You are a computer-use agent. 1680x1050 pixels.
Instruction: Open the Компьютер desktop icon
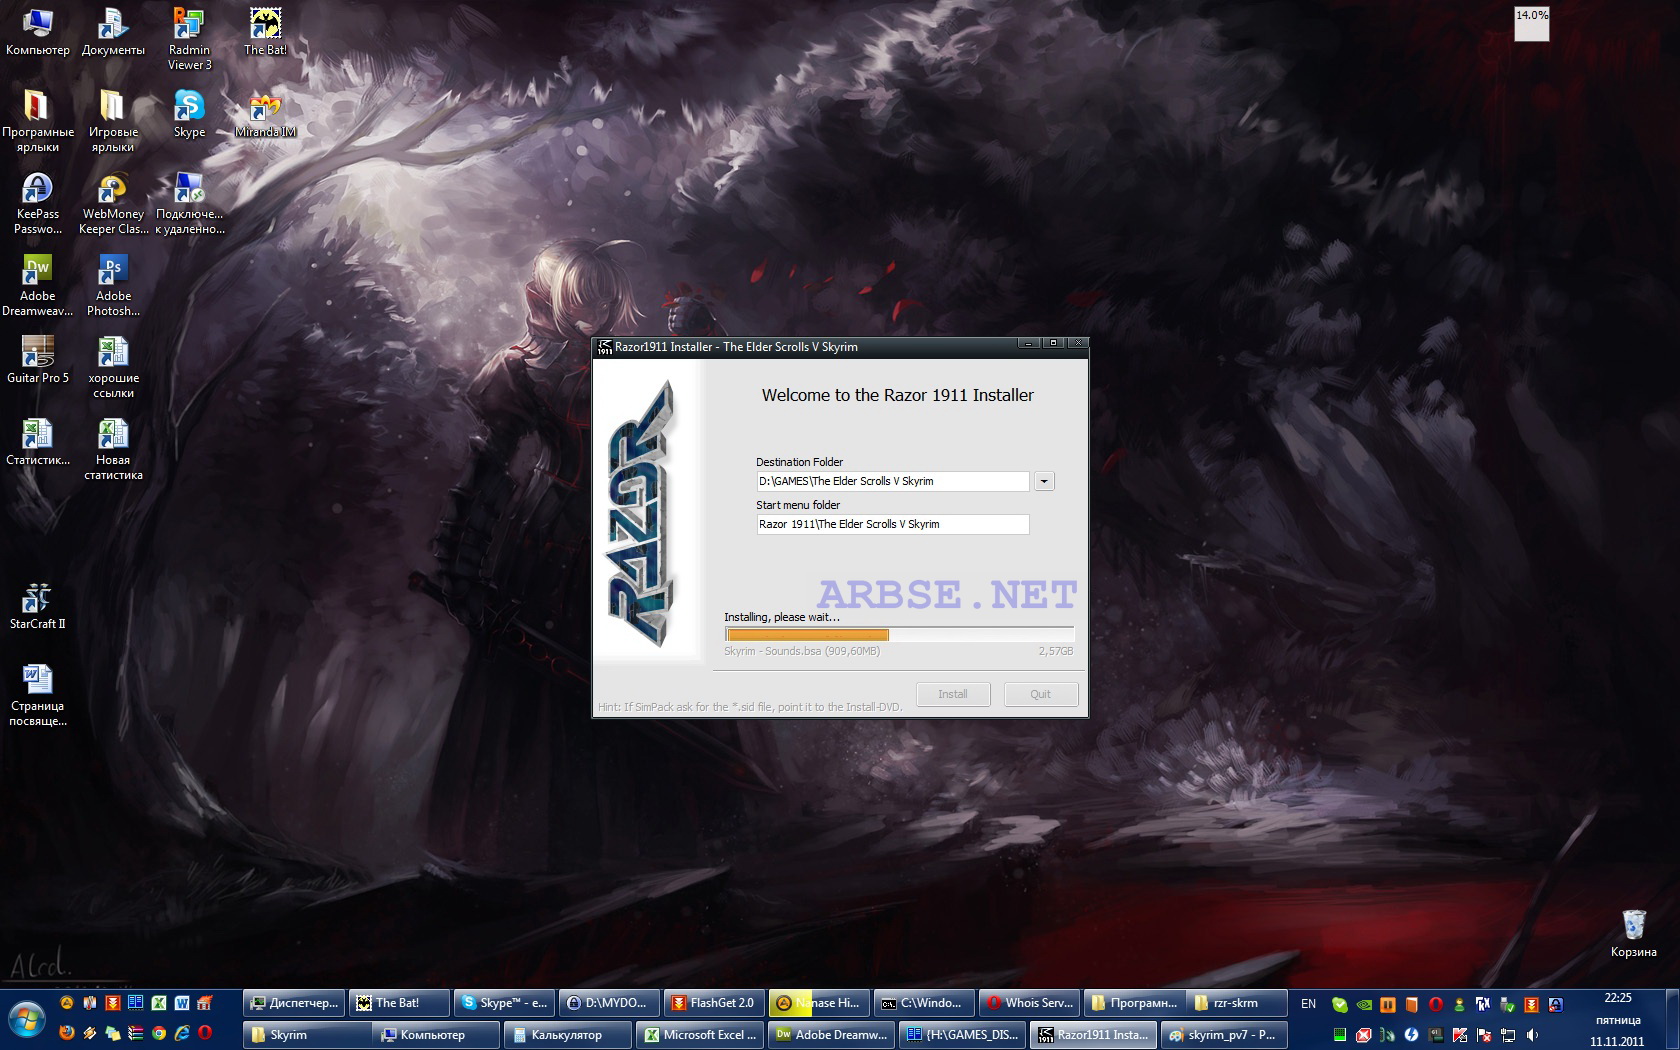[37, 32]
